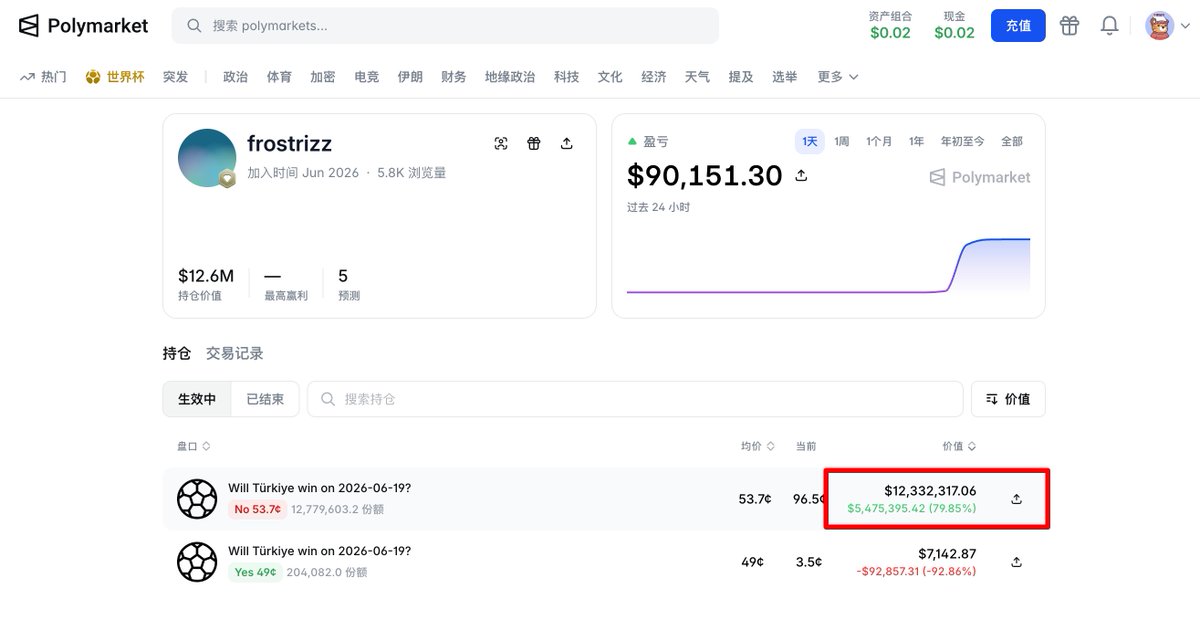1200x620 pixels.
Task: Open the user avatar menu in header
Action: tap(1167, 26)
